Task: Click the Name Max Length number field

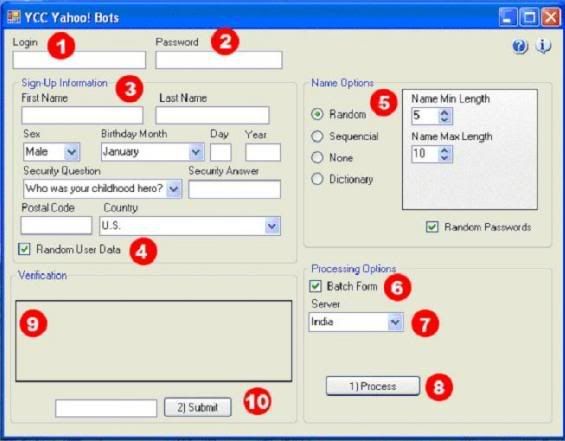Action: [425, 154]
